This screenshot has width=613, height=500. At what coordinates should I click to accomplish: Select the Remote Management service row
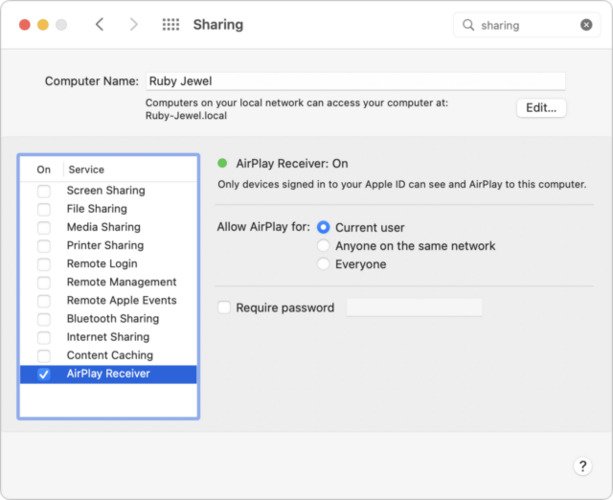[108, 282]
